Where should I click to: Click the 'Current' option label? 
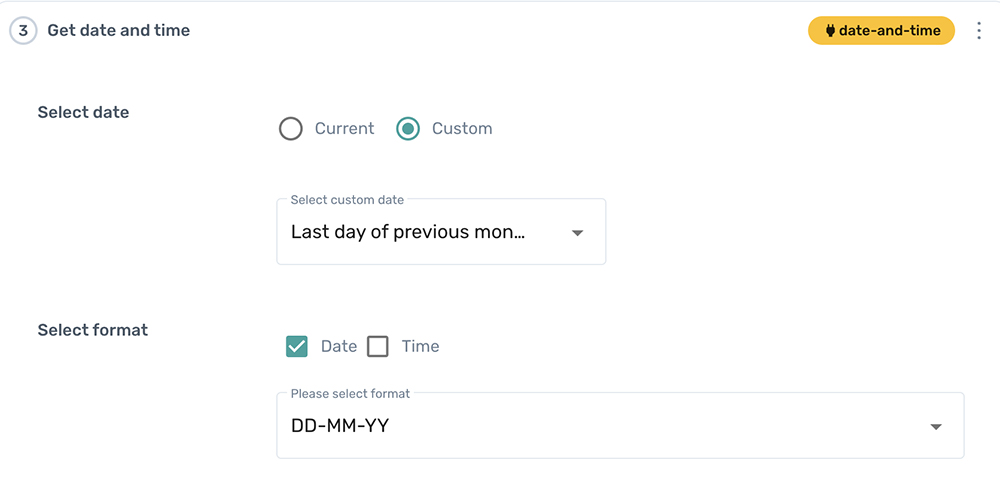[x=344, y=129]
